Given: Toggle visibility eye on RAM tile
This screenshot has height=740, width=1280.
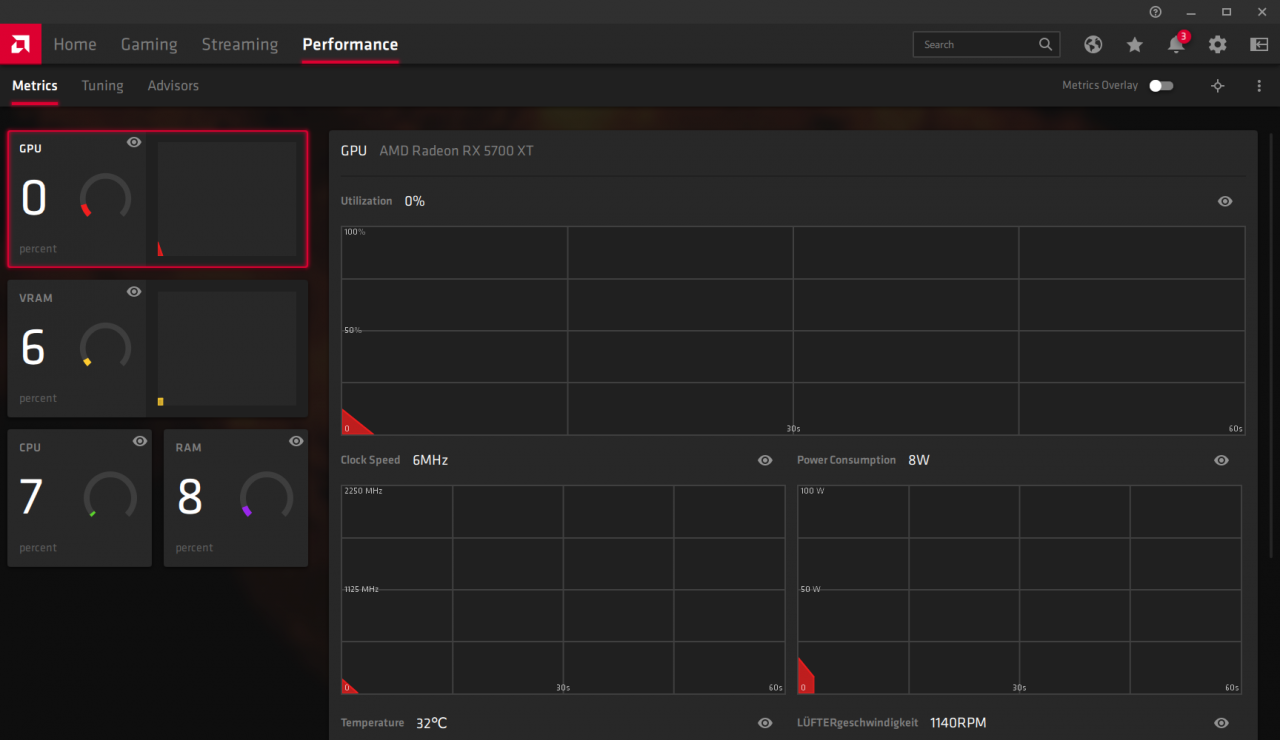Looking at the screenshot, I should [x=296, y=441].
